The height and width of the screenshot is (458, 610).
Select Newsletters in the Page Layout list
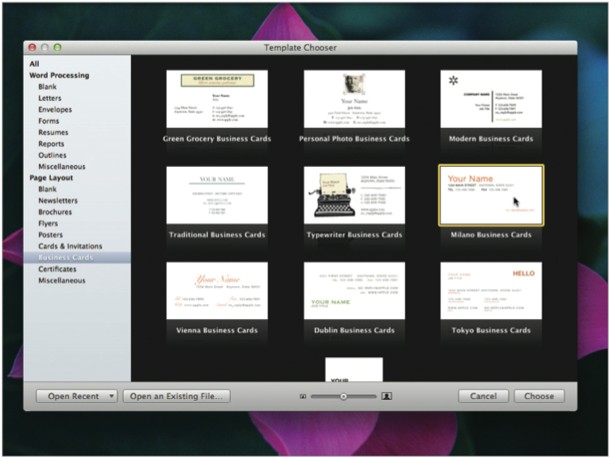click(x=57, y=201)
